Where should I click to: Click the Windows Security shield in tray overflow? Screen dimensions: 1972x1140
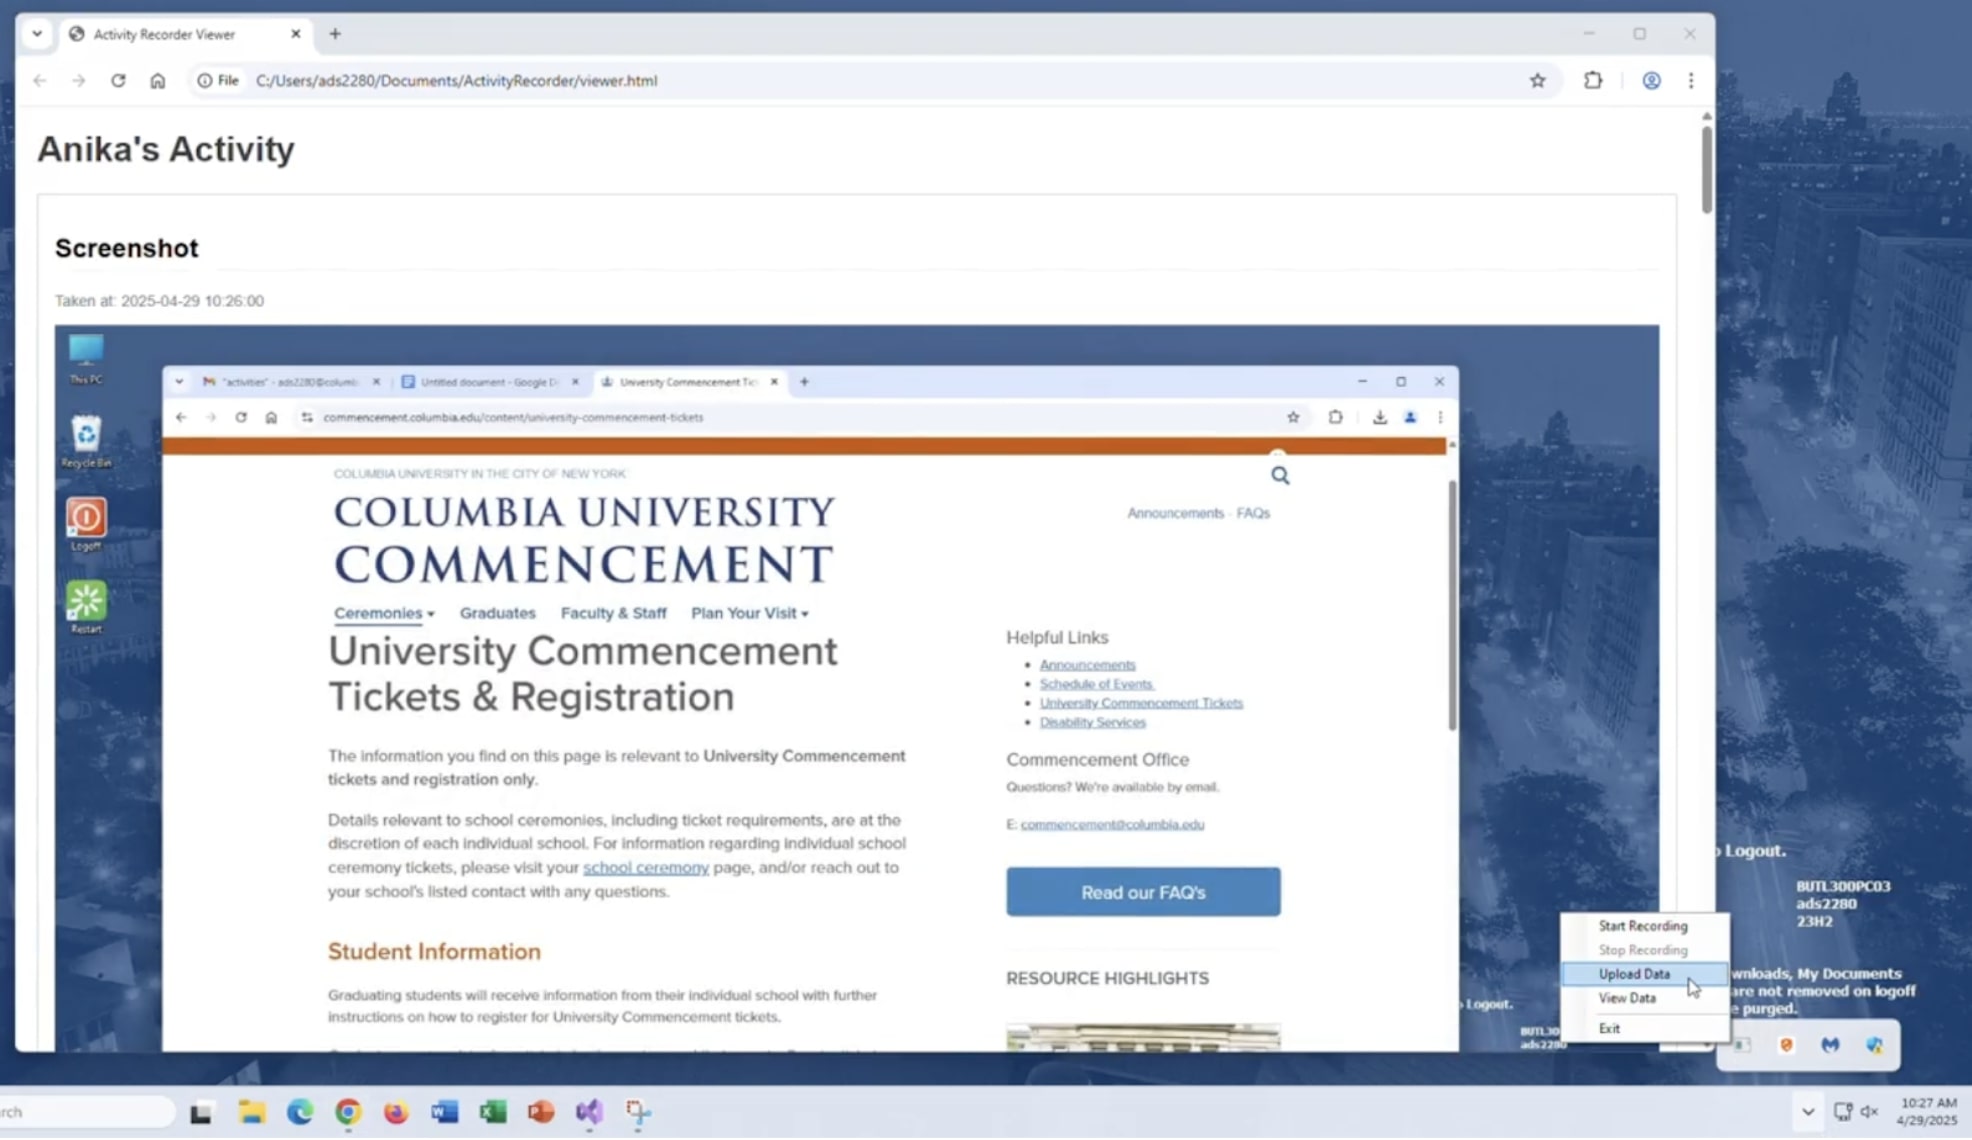tap(1875, 1045)
